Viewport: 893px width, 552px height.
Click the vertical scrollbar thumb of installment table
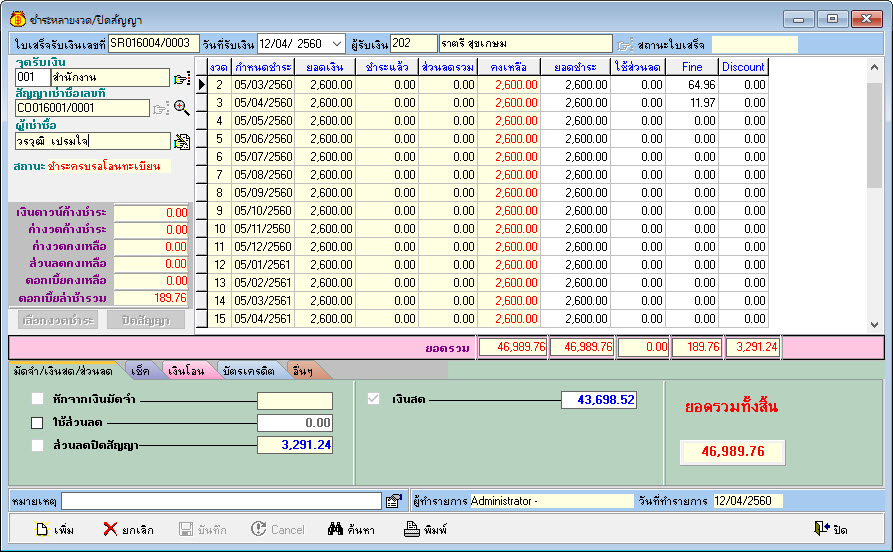click(874, 136)
